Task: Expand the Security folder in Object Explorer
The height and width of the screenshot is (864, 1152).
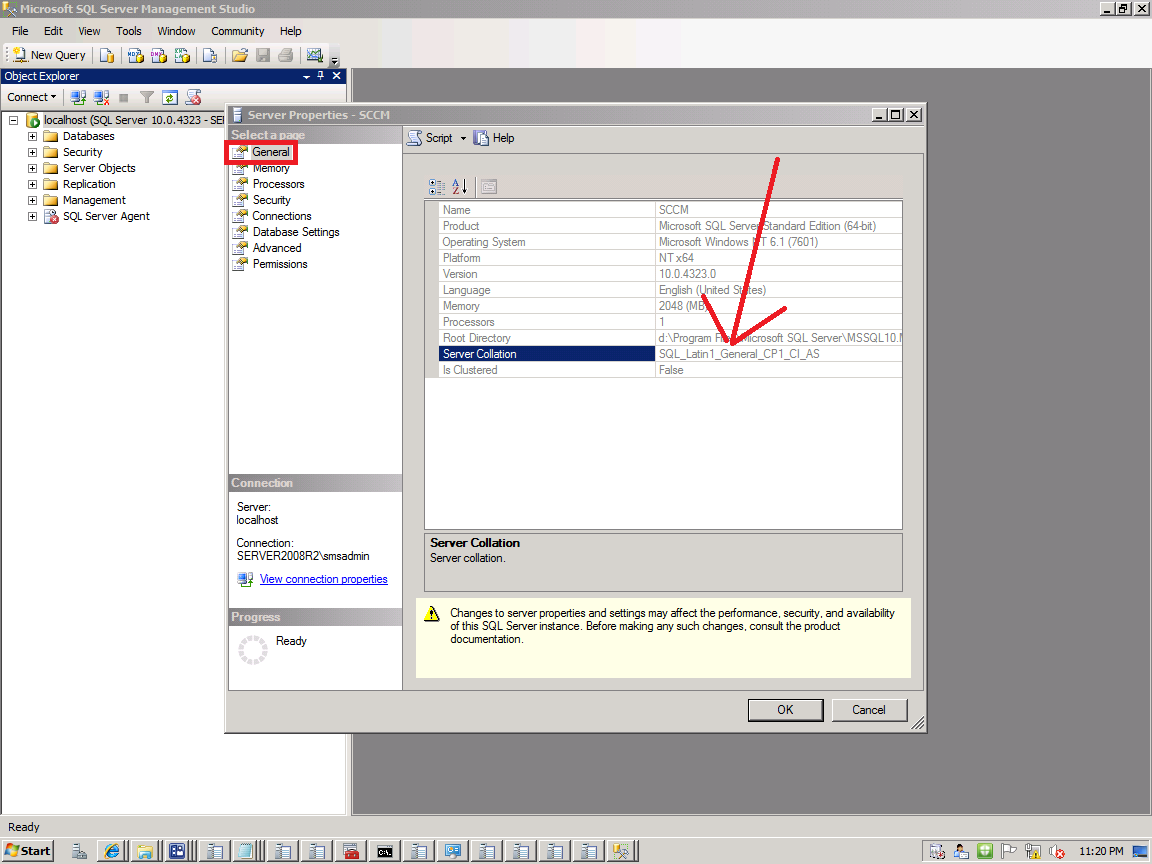Action: [x=32, y=152]
